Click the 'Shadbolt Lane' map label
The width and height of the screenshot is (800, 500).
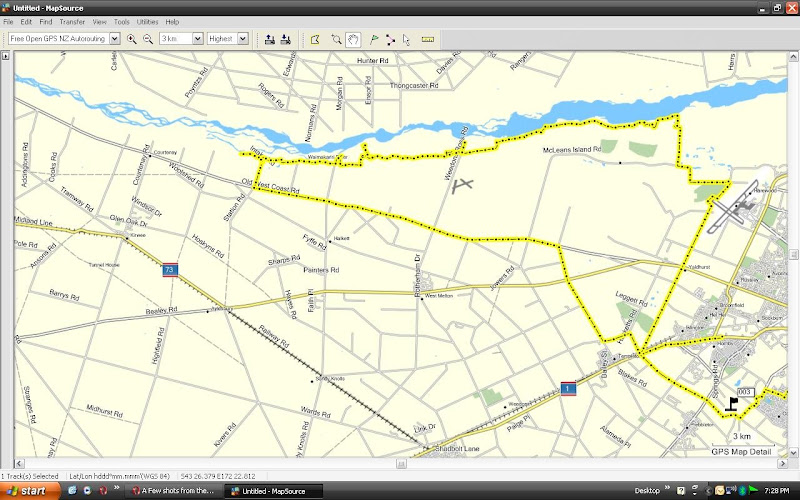(x=457, y=448)
